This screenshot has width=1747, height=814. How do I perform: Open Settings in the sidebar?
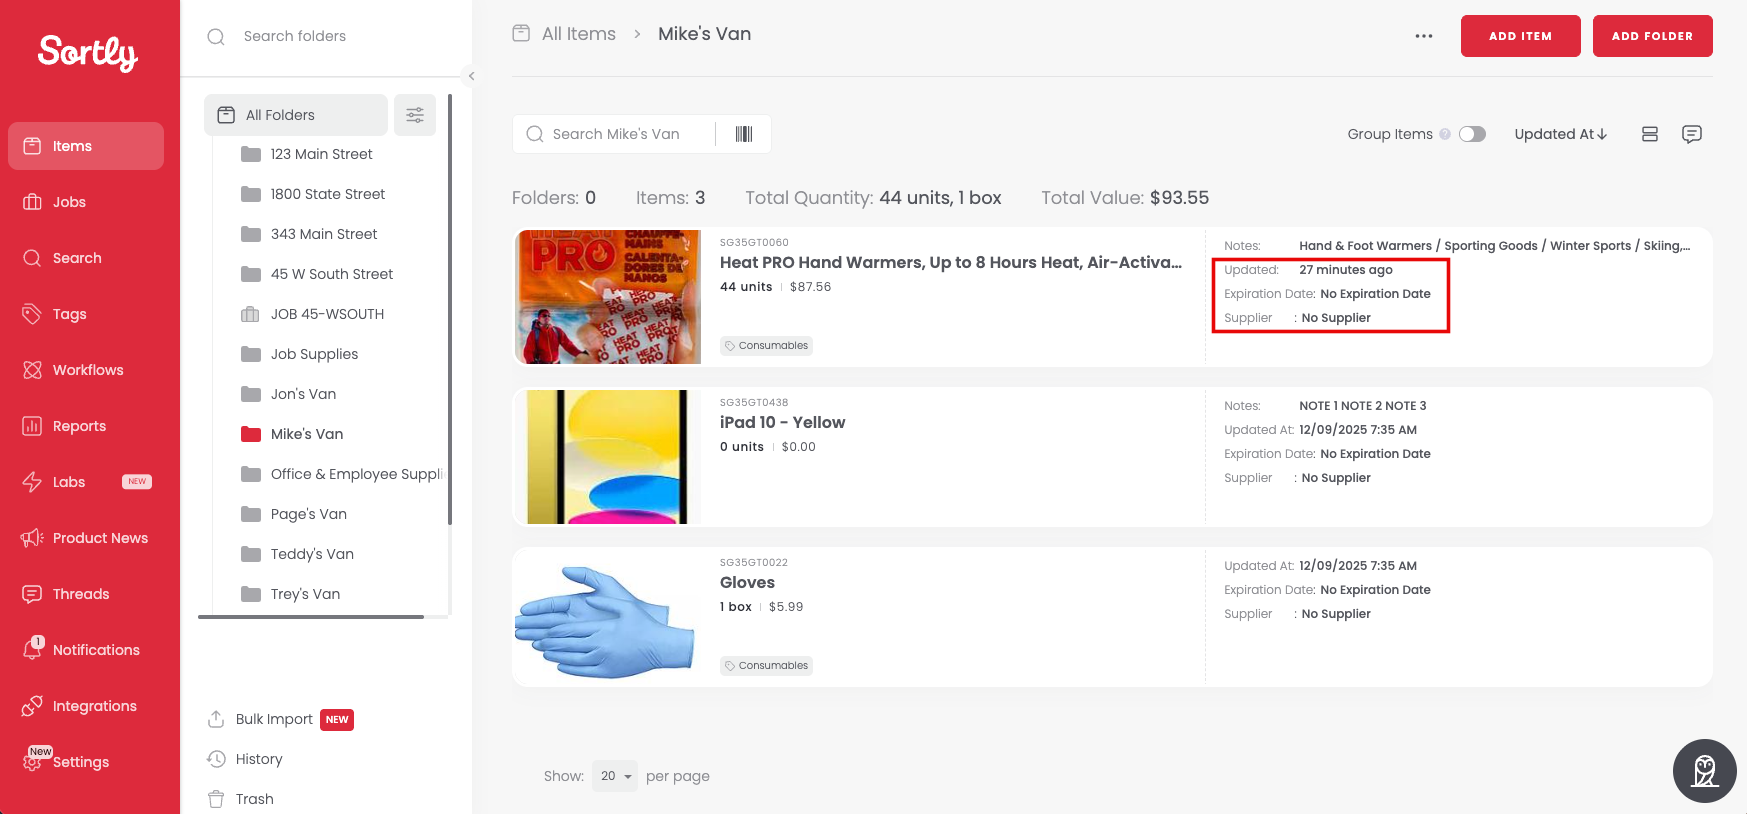click(86, 762)
